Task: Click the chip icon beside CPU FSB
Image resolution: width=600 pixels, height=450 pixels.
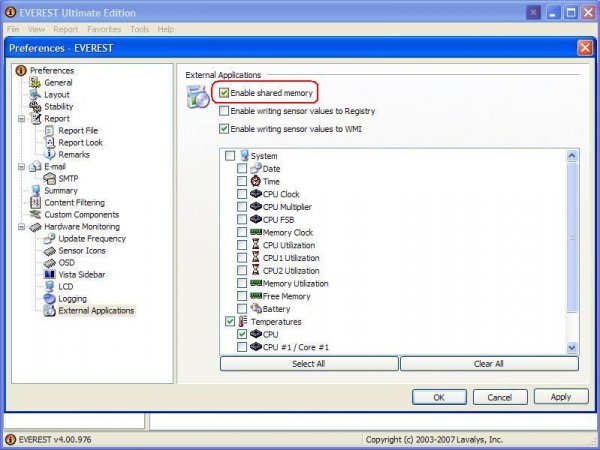Action: pos(256,219)
